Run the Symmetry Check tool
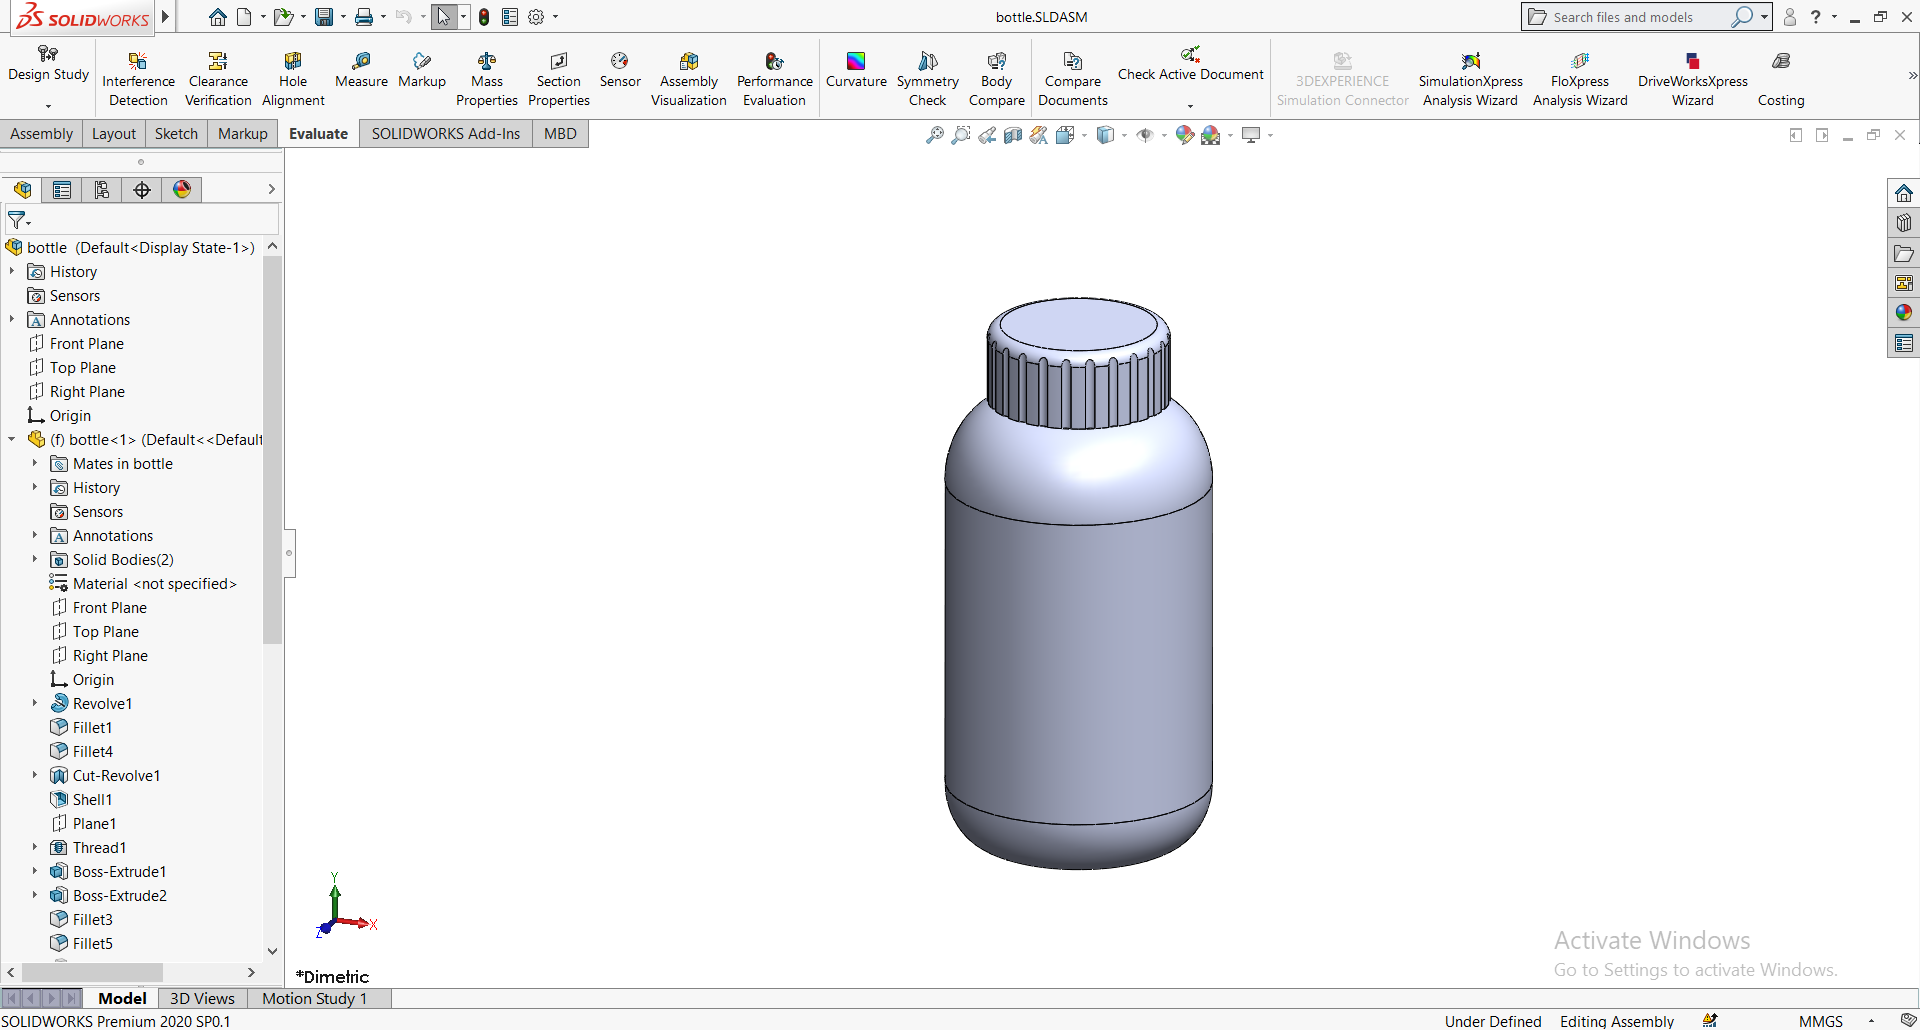The height and width of the screenshot is (1030, 1920). [927, 79]
